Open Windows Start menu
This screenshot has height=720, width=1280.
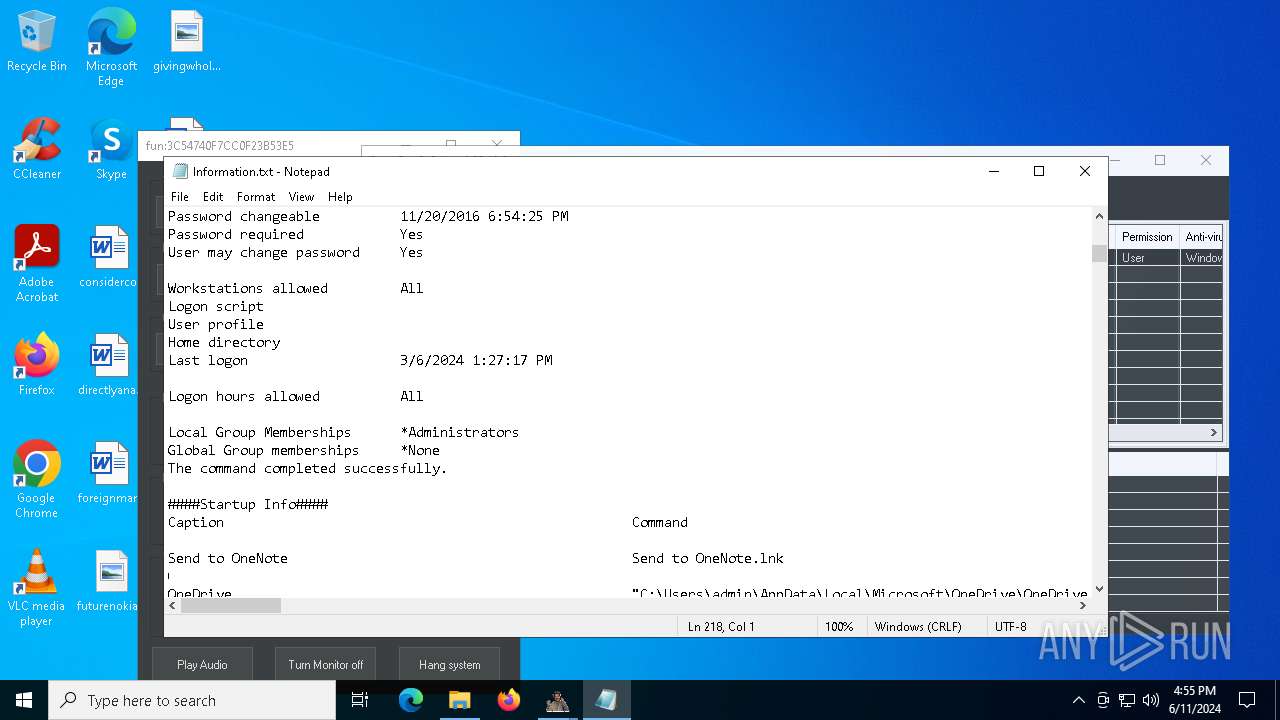coord(24,700)
